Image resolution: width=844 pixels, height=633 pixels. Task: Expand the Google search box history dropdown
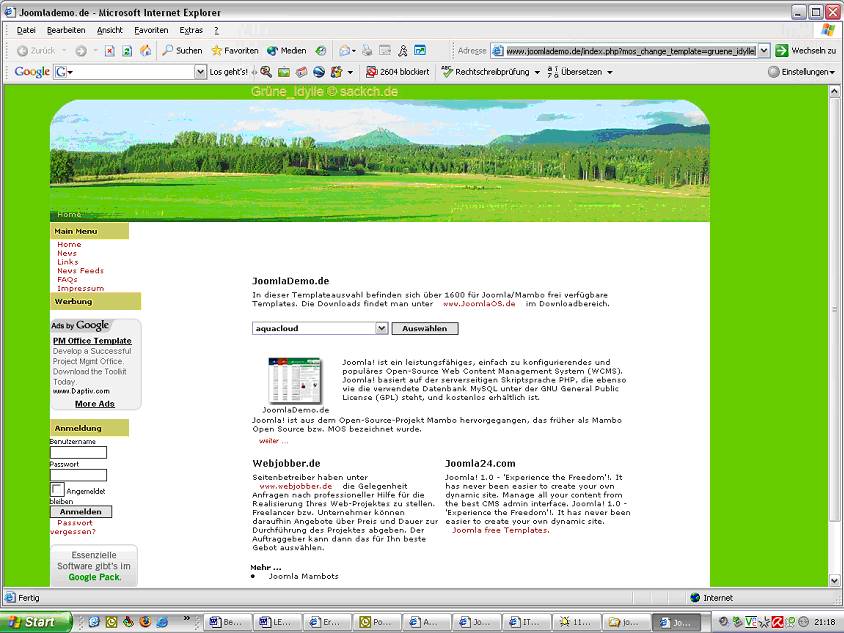(x=200, y=72)
